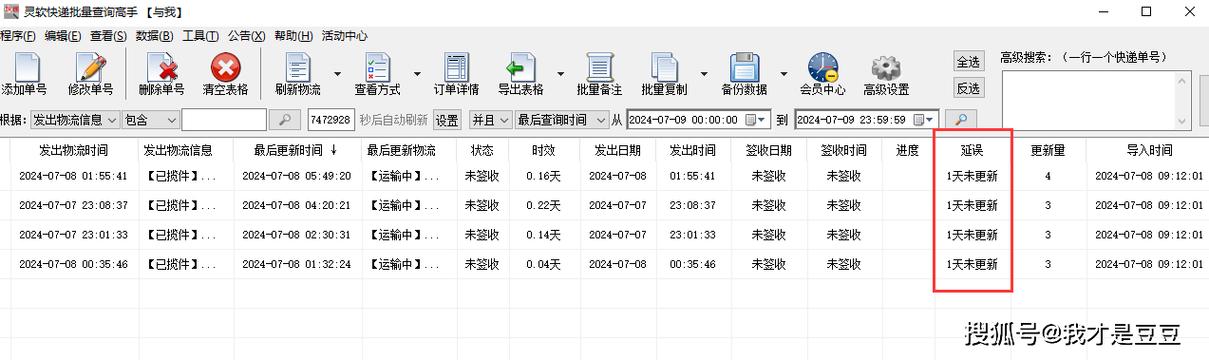1209x360 pixels.
Task: Click the 0.16天 cell
Action: pos(544,176)
